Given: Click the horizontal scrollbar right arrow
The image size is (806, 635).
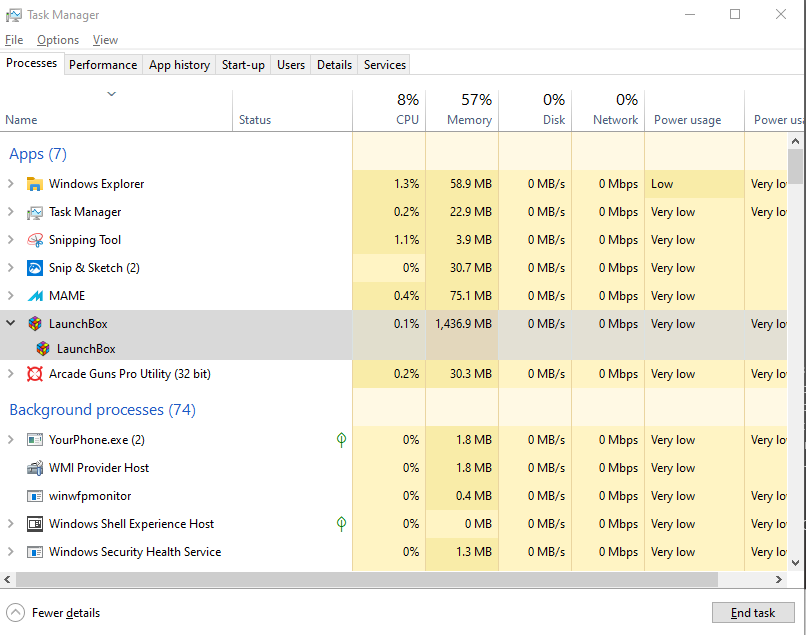Looking at the screenshot, I should point(779,579).
